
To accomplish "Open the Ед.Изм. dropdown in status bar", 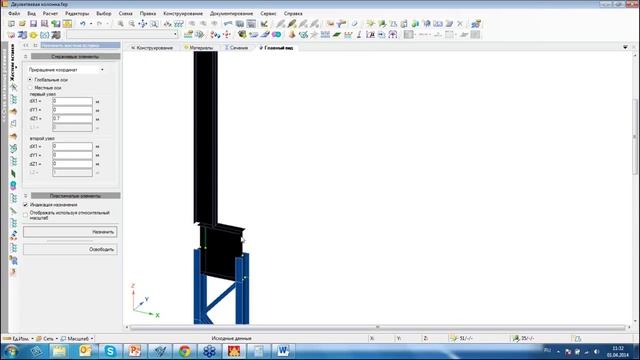I will (18, 338).
